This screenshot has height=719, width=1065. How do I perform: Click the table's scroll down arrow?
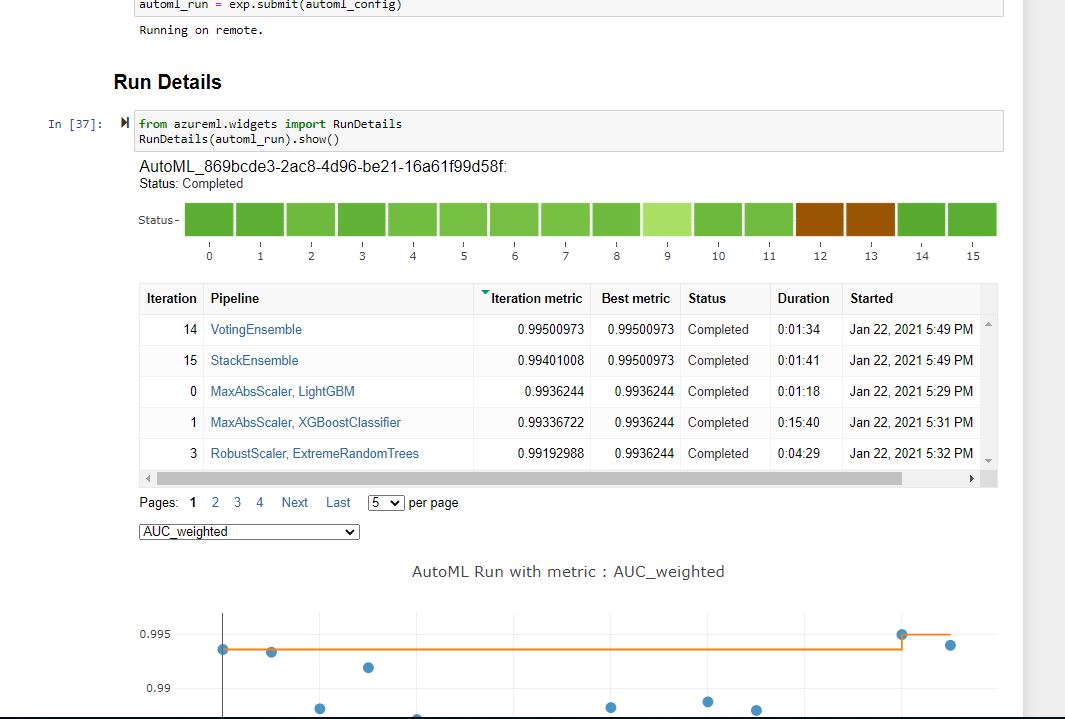click(x=988, y=461)
